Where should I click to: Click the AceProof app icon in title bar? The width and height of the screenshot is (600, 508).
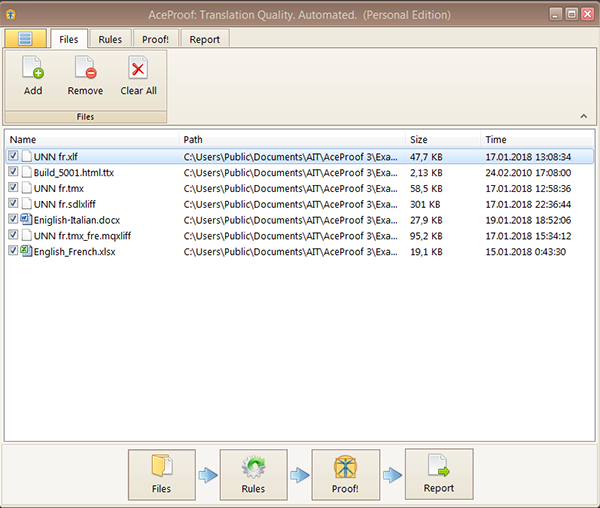11,15
